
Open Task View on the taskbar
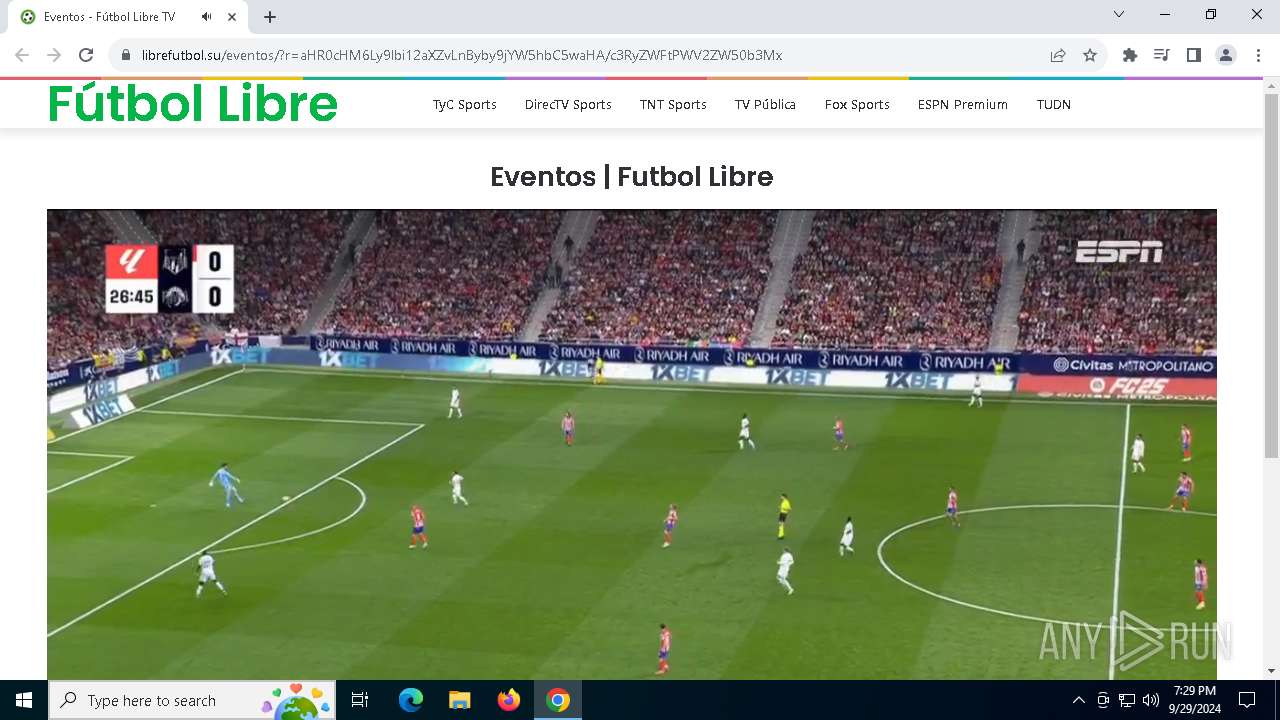pyautogui.click(x=360, y=700)
